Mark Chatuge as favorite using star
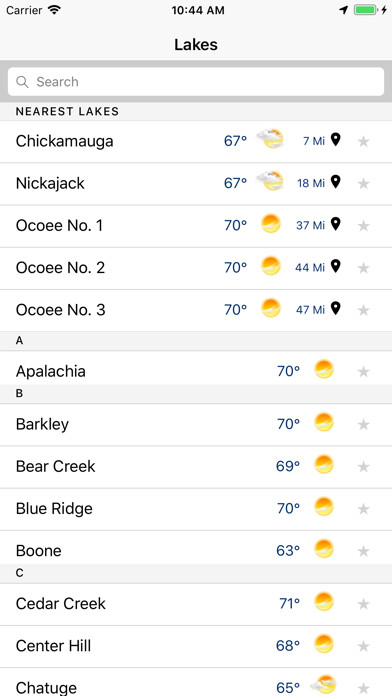 [x=364, y=688]
